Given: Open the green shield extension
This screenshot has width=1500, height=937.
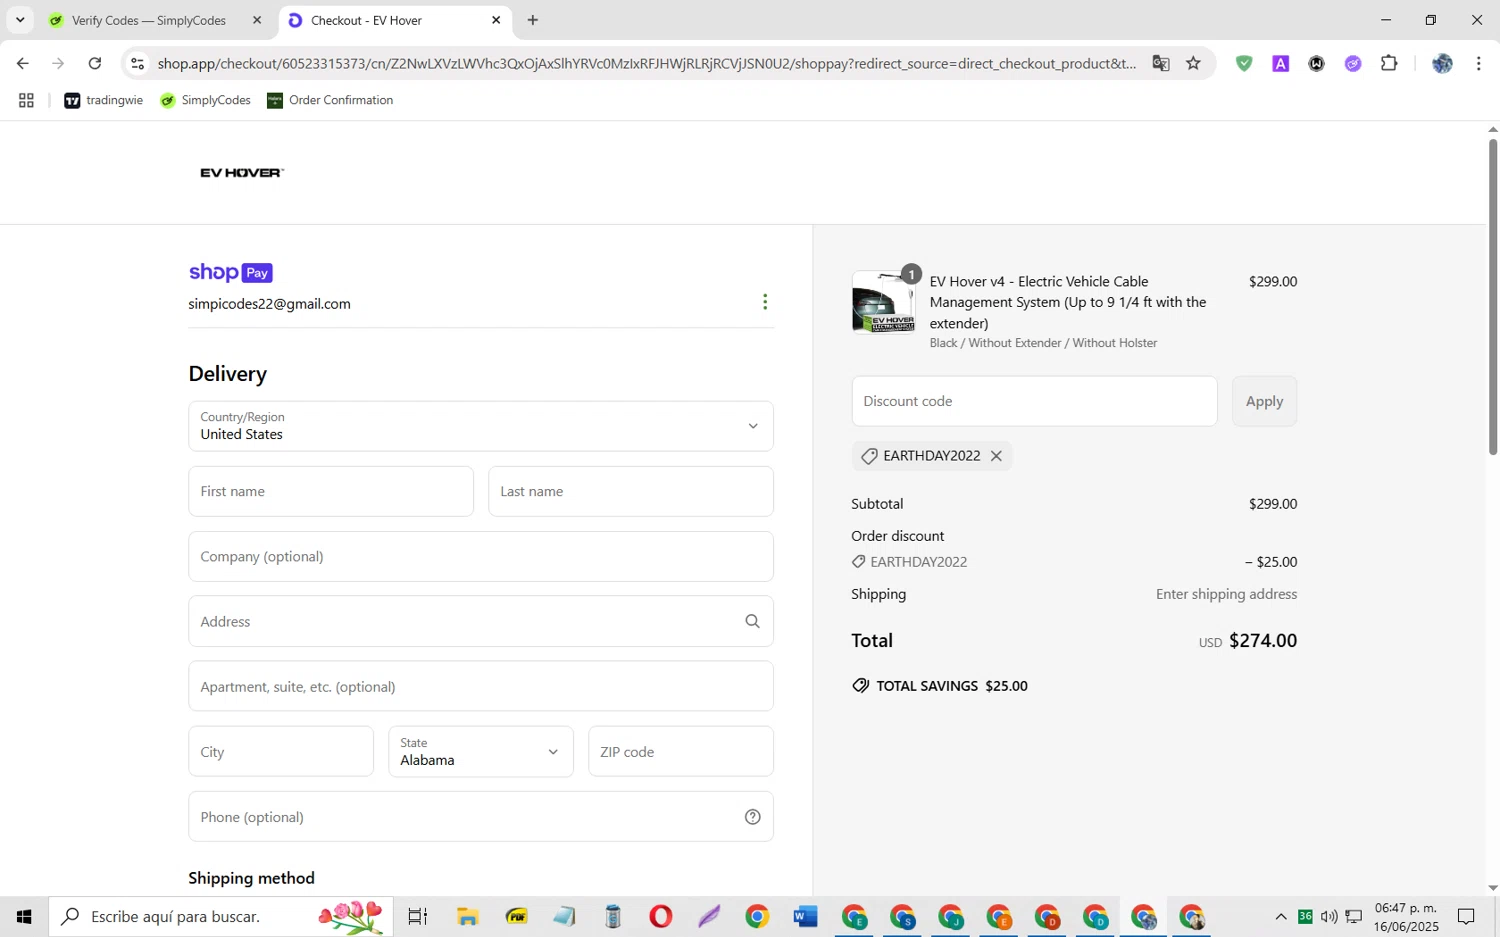Looking at the screenshot, I should coord(1244,63).
